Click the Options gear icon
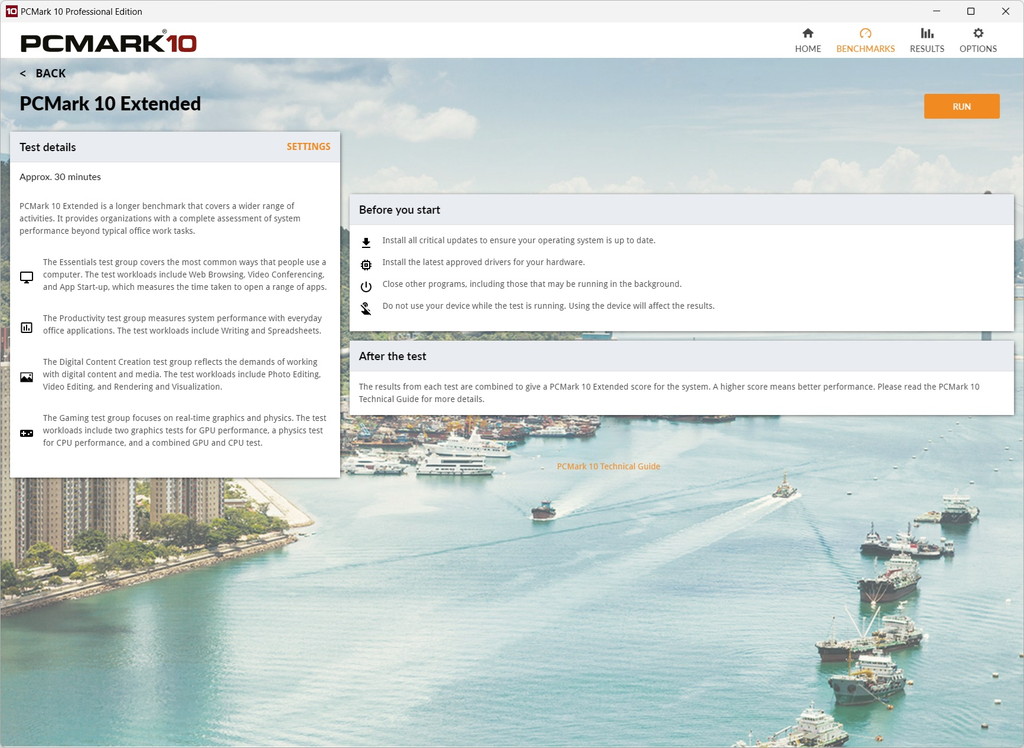1024x748 pixels. 978,33
